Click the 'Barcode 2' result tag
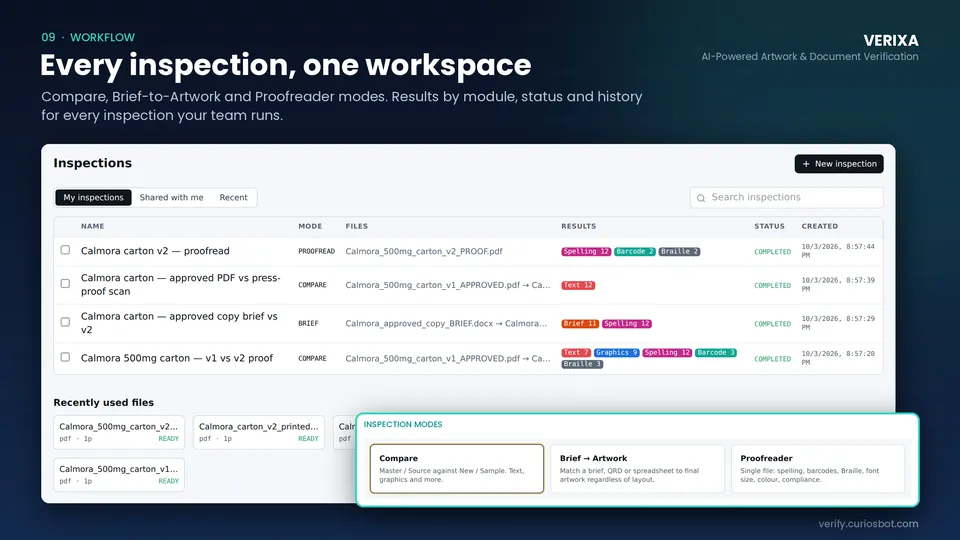 [634, 252]
